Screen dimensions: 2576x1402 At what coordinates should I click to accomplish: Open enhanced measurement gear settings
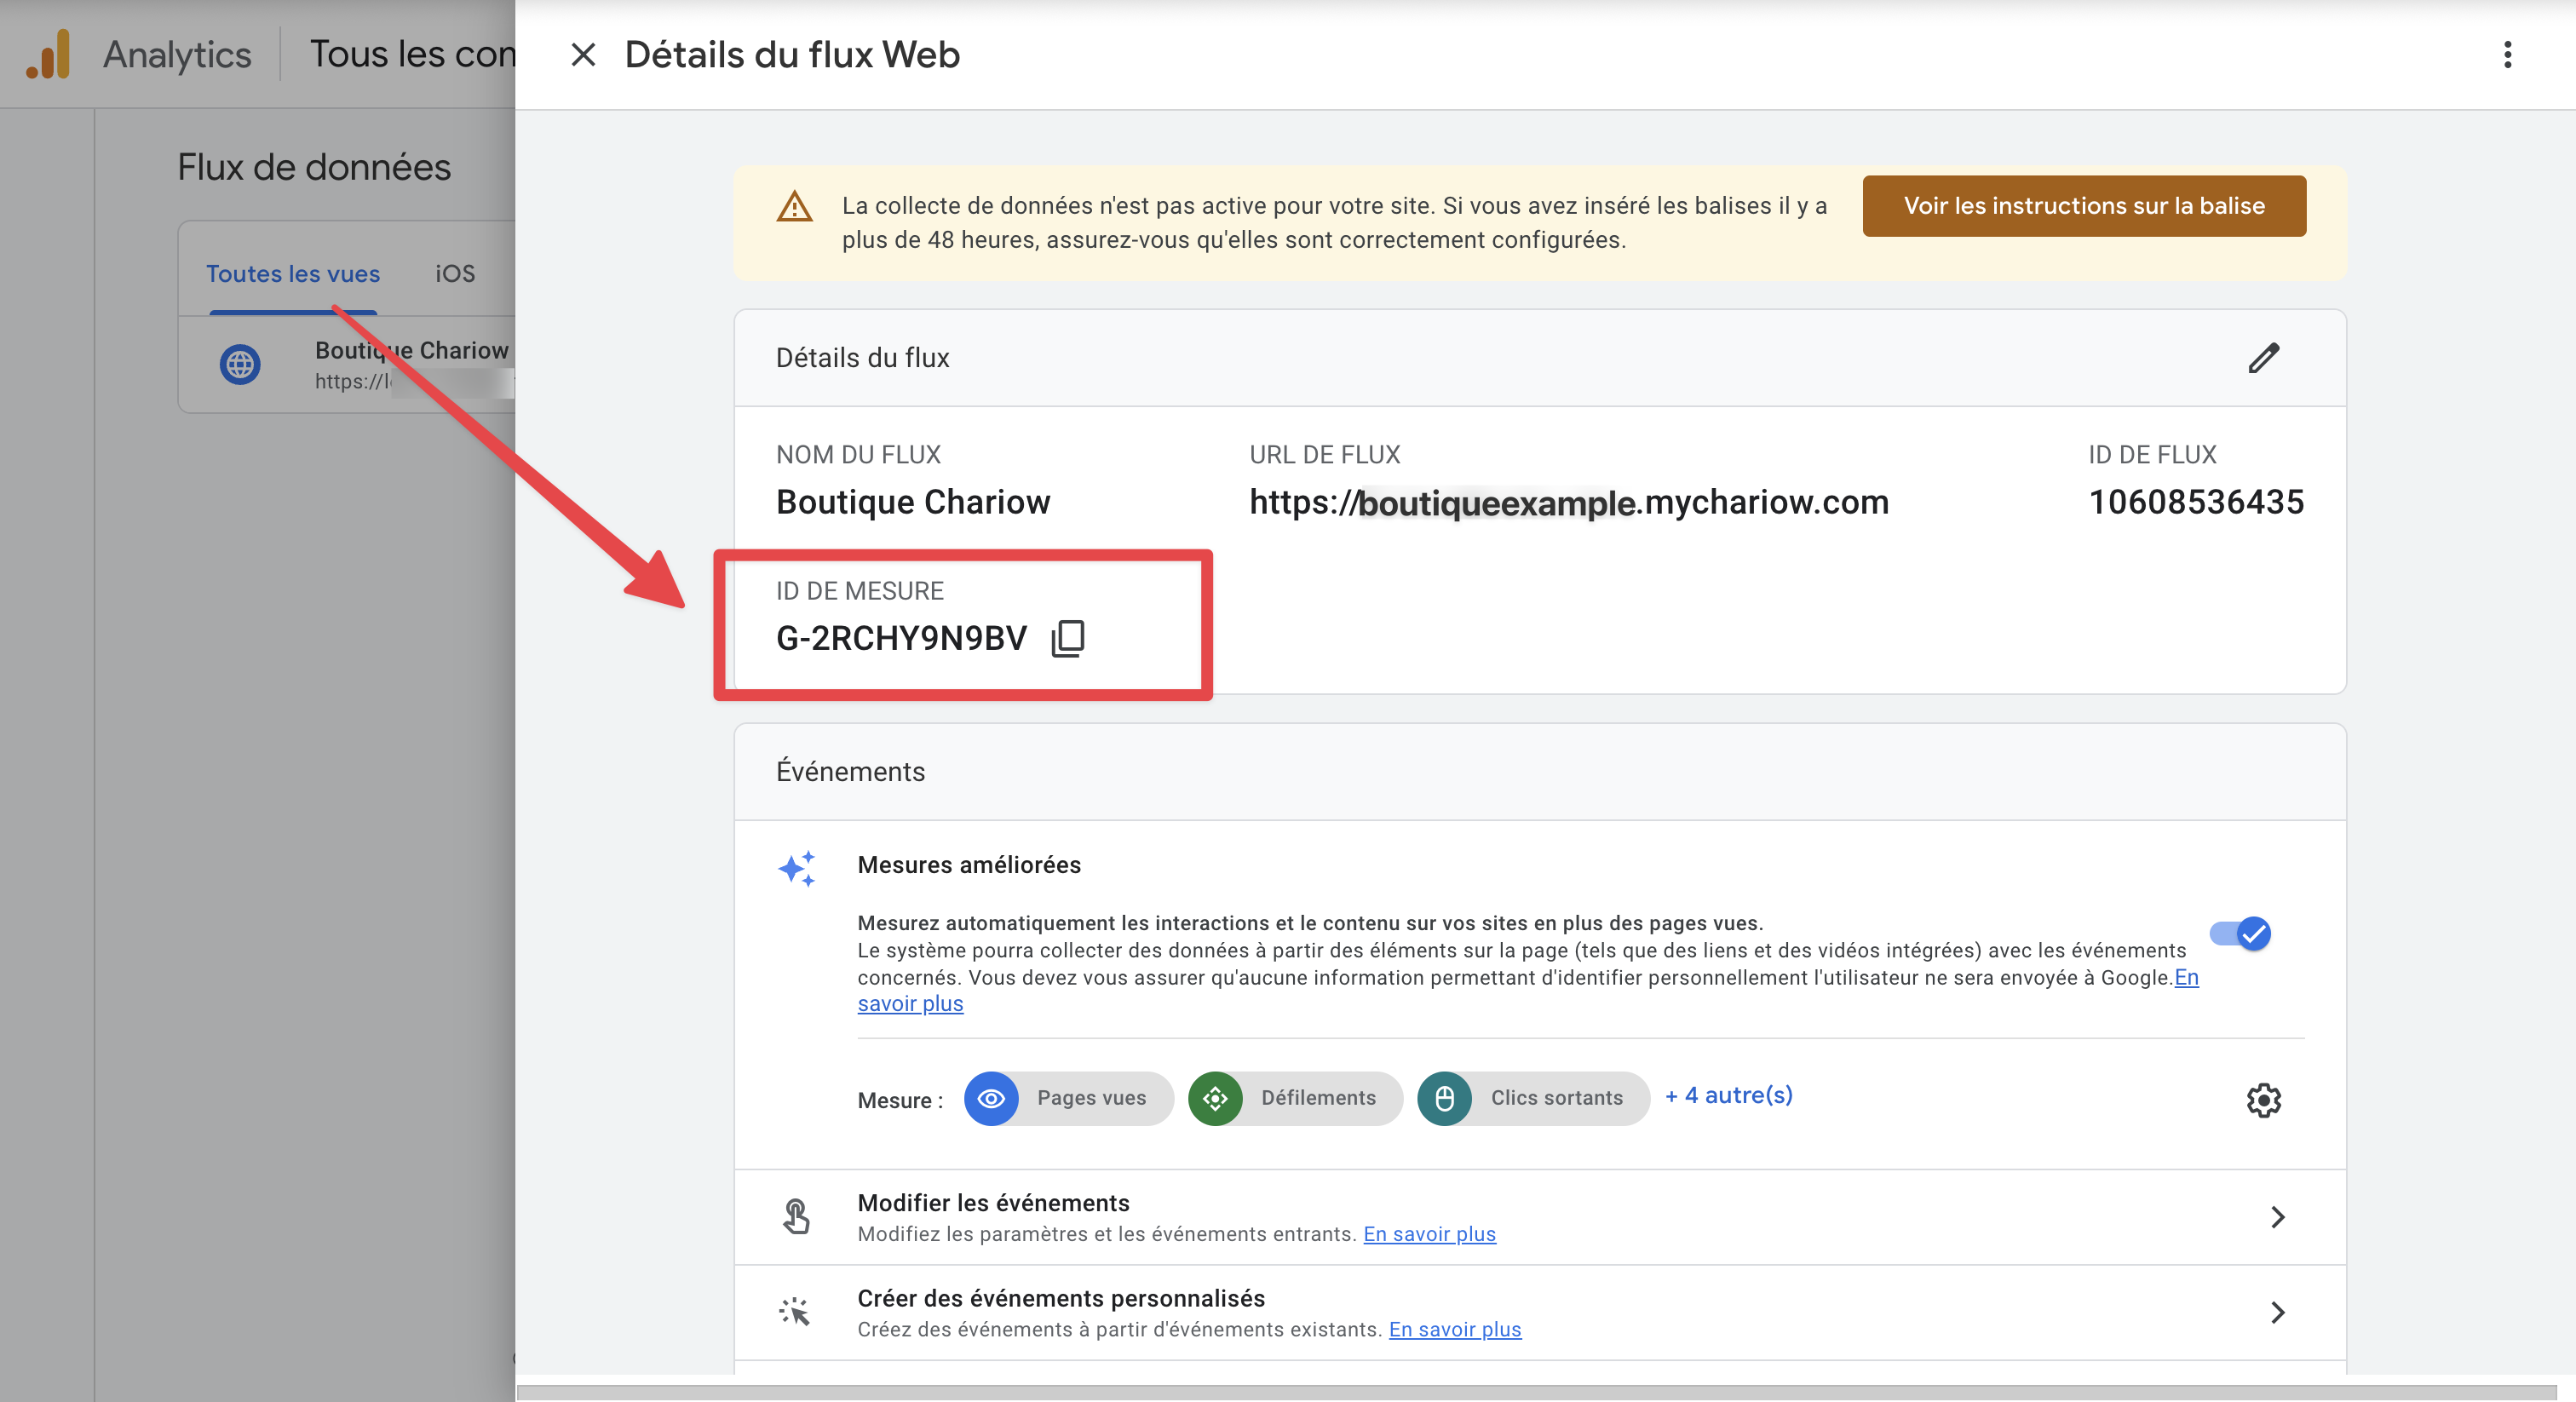point(2263,1100)
